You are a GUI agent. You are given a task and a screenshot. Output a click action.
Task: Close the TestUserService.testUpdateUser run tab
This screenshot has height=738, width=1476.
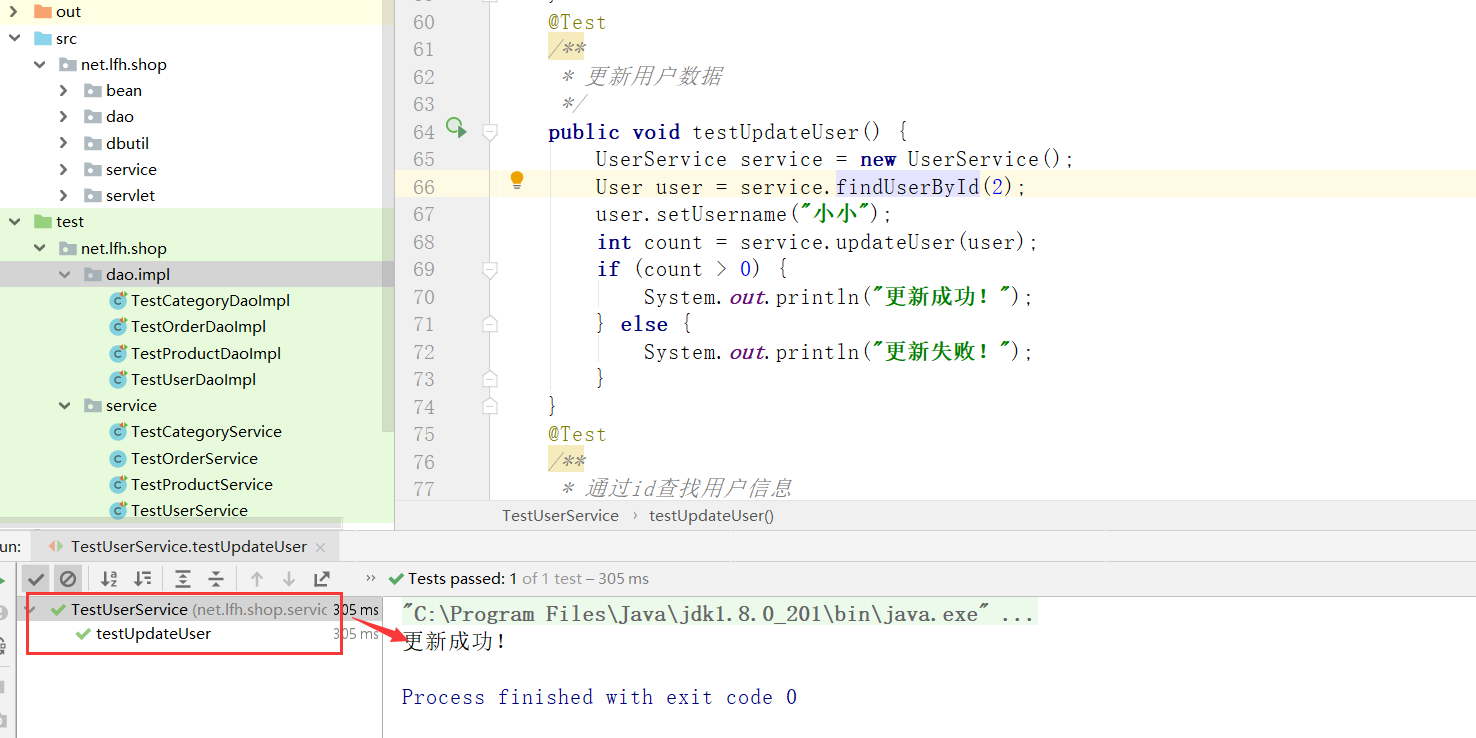tap(320, 547)
